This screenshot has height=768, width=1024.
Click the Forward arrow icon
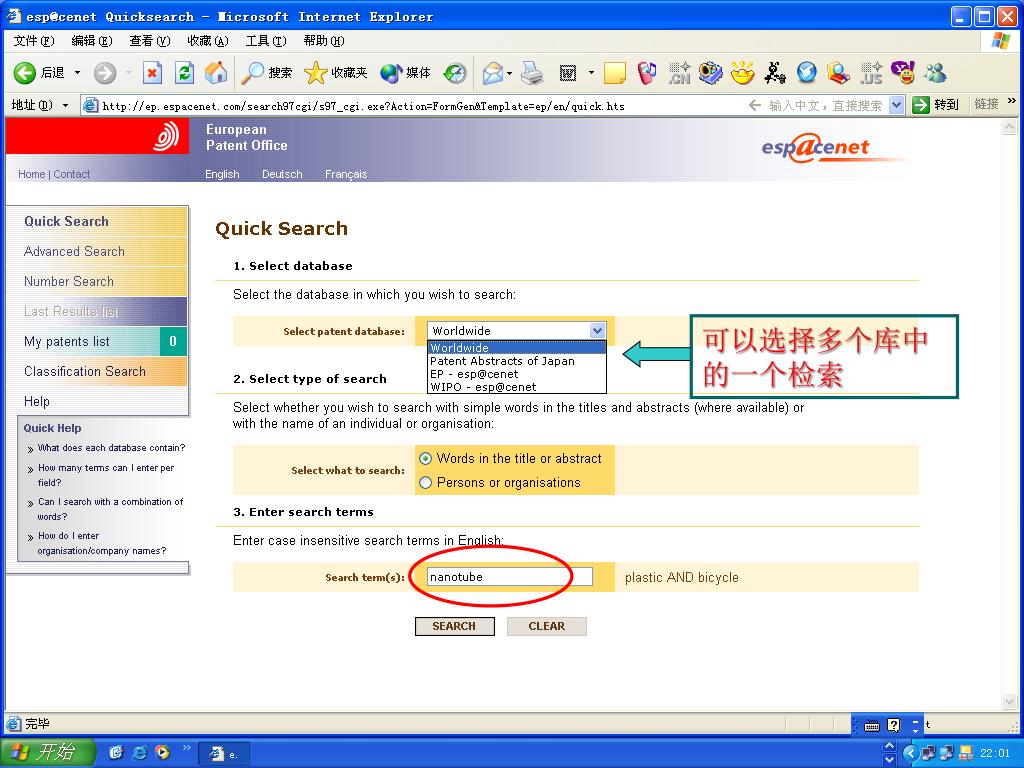point(104,73)
